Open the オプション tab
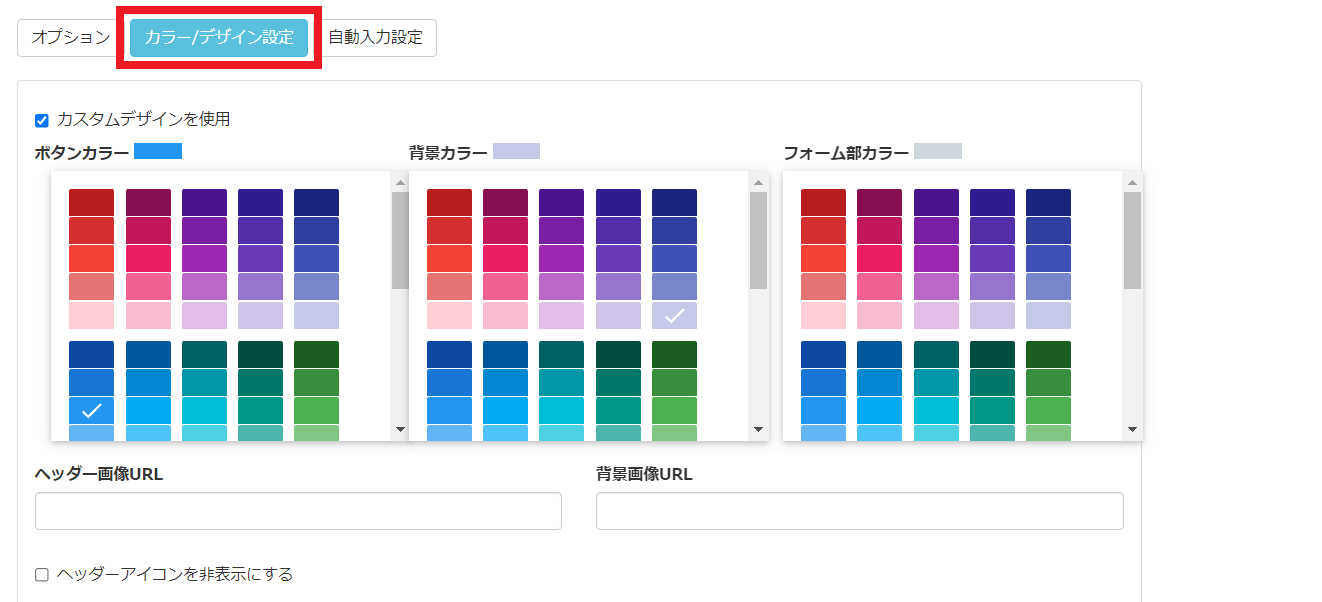This screenshot has height=602, width=1322. (x=71, y=38)
